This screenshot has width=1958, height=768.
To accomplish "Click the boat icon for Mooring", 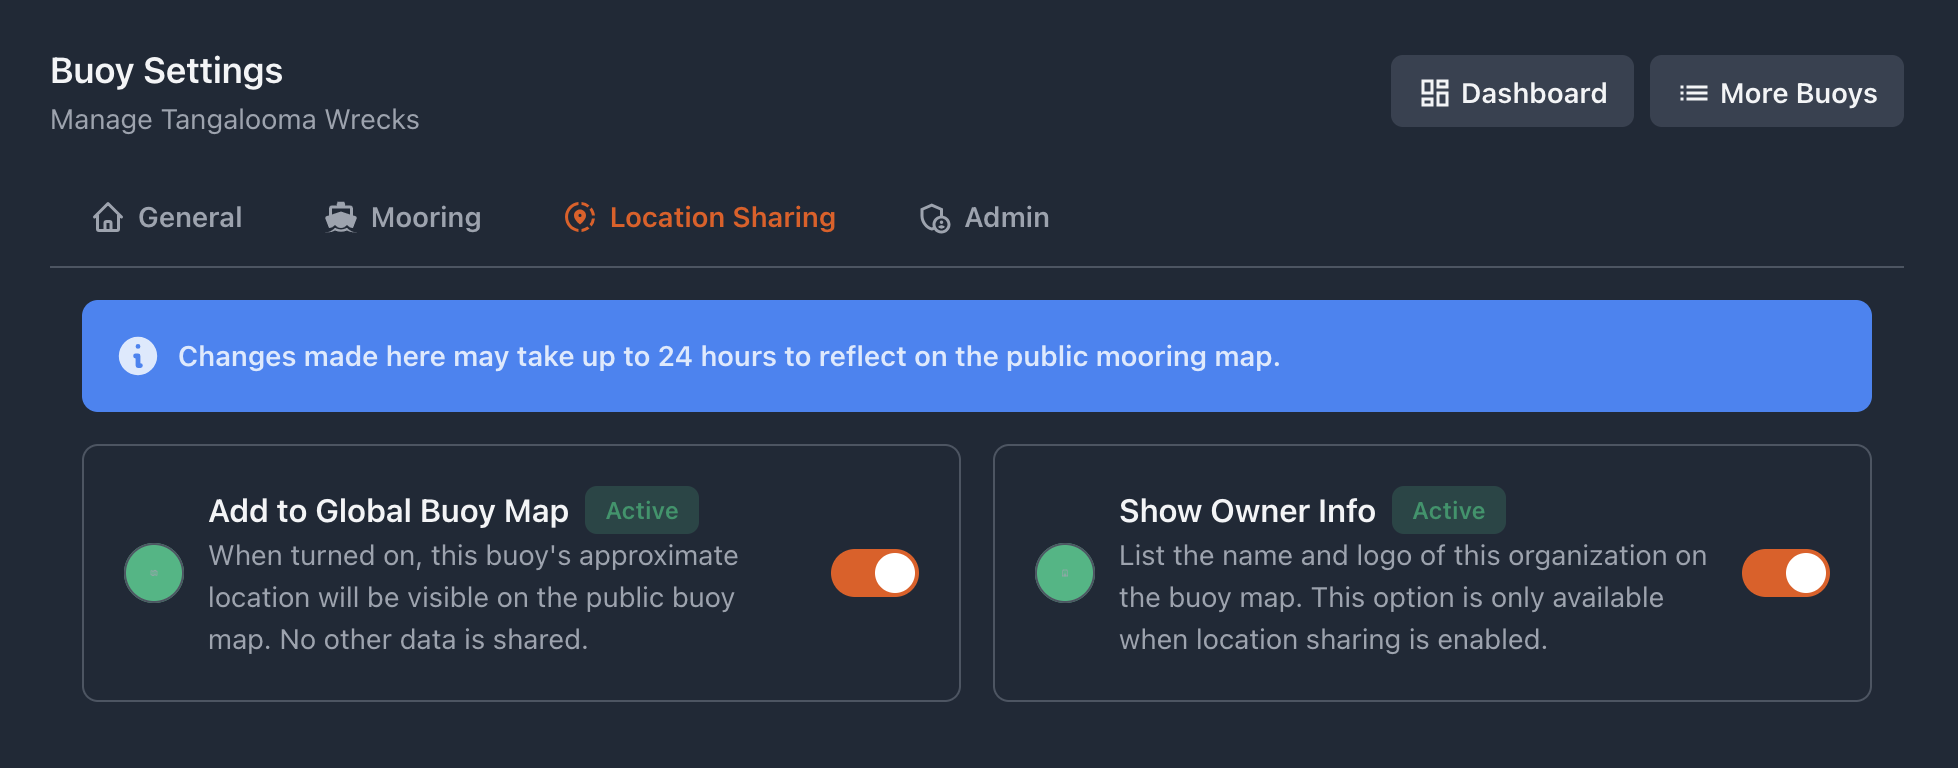I will pyautogui.click(x=341, y=217).
